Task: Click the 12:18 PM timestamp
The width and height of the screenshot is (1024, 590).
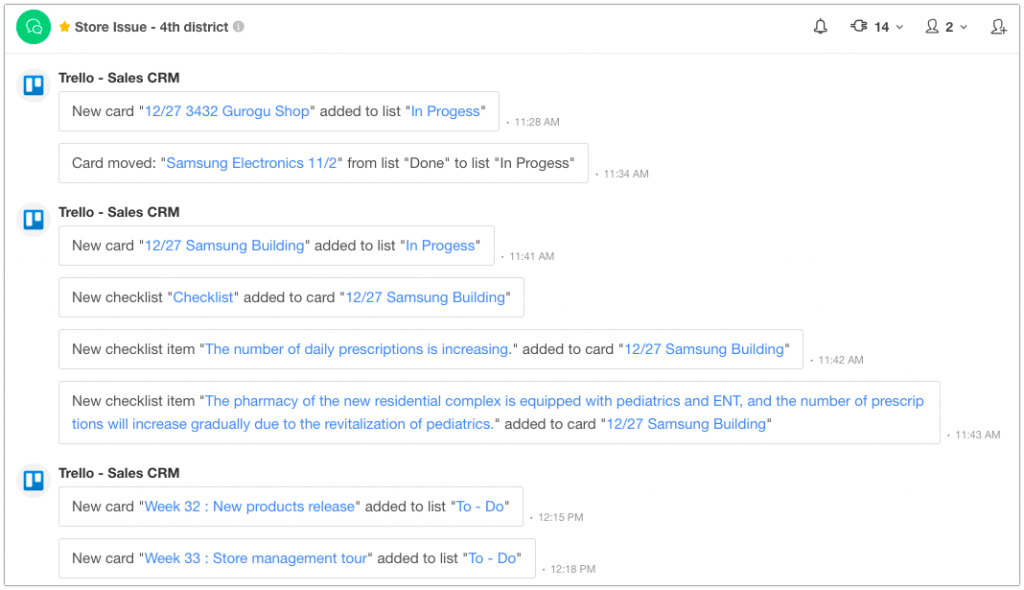Action: (x=573, y=569)
